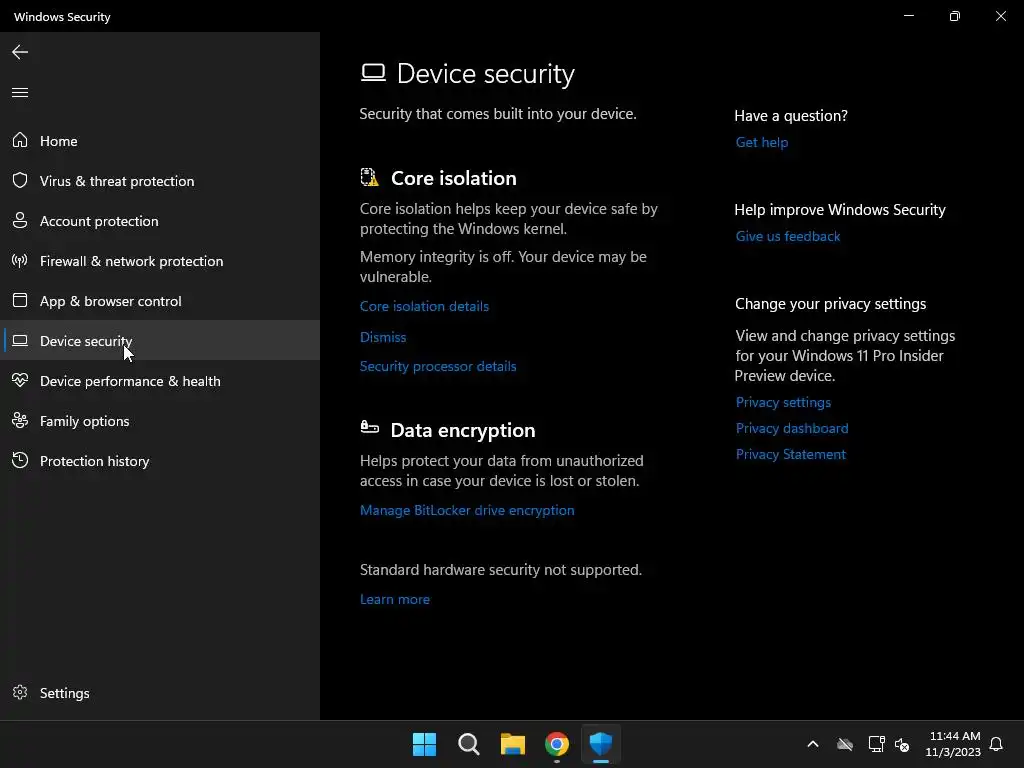Click the OneDrive cloud tray icon

[x=845, y=744]
